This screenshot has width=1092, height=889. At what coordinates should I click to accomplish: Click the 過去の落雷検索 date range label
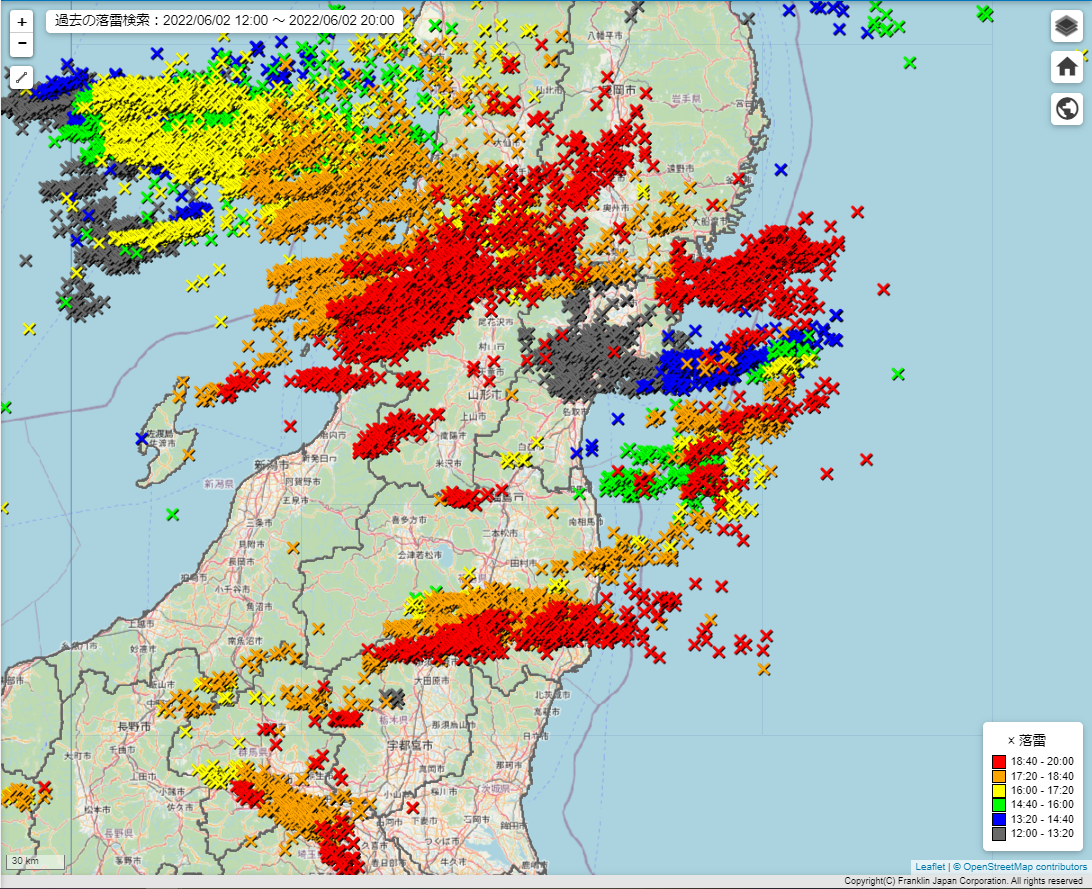point(225,20)
